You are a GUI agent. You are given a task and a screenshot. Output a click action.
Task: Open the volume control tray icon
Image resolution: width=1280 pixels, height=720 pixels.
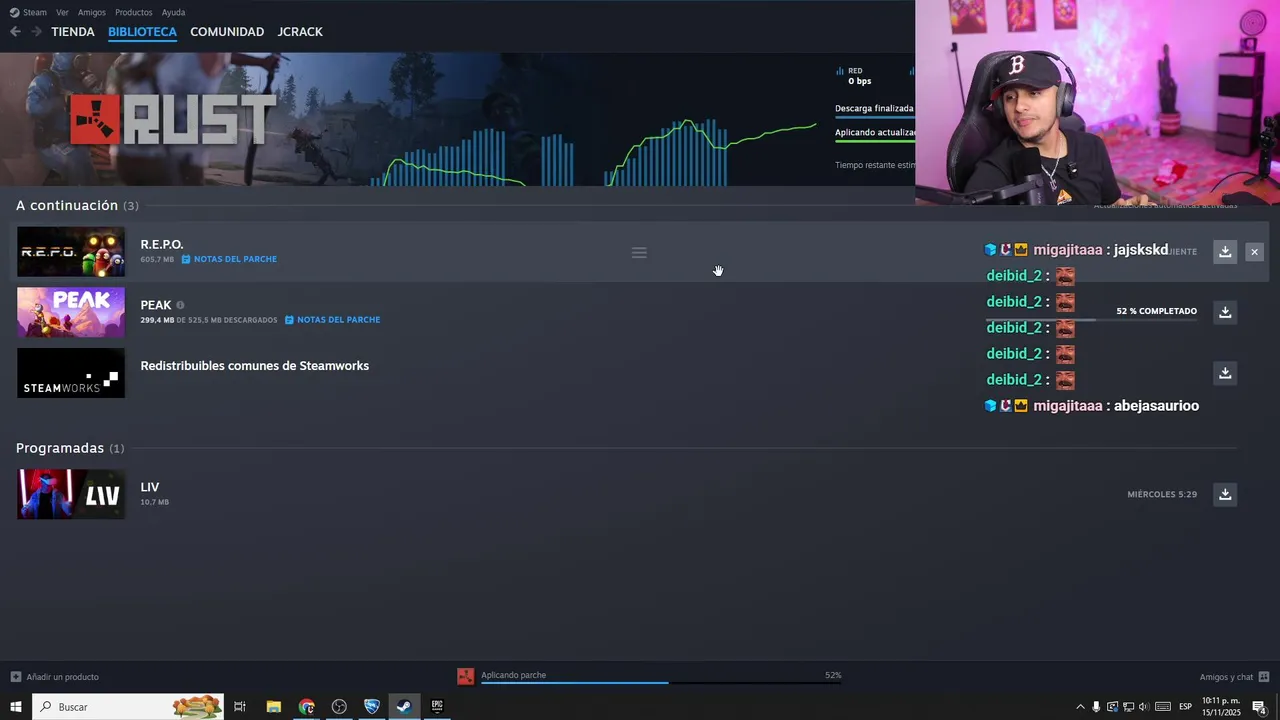[1143, 707]
